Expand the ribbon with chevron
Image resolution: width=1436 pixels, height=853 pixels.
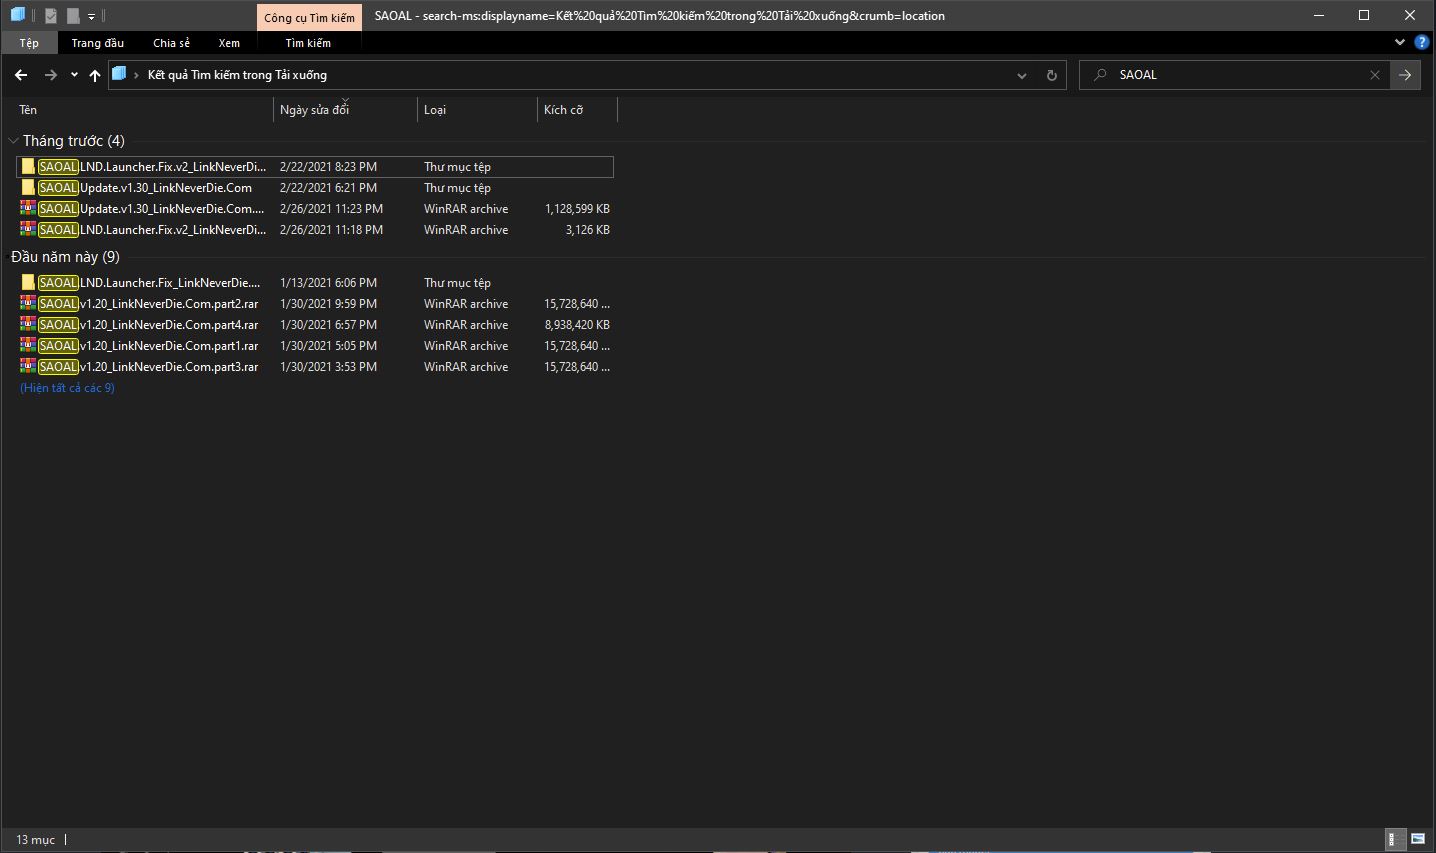click(x=1400, y=43)
